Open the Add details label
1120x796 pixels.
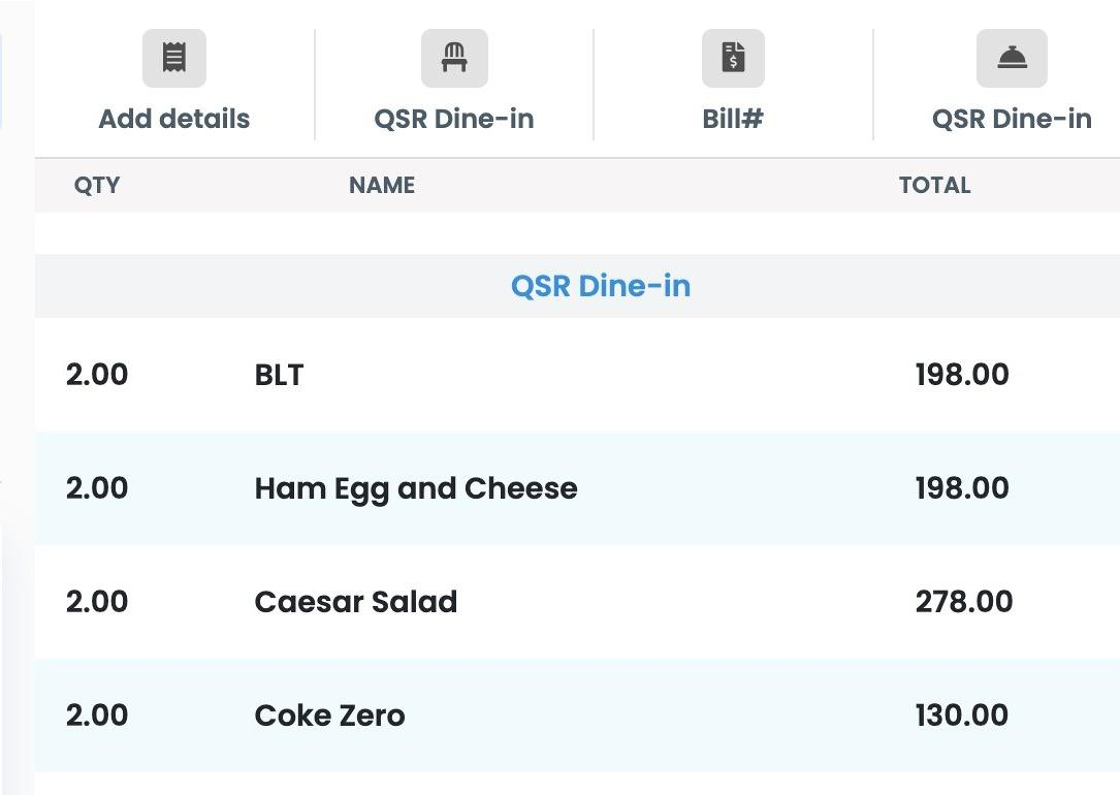(x=174, y=119)
